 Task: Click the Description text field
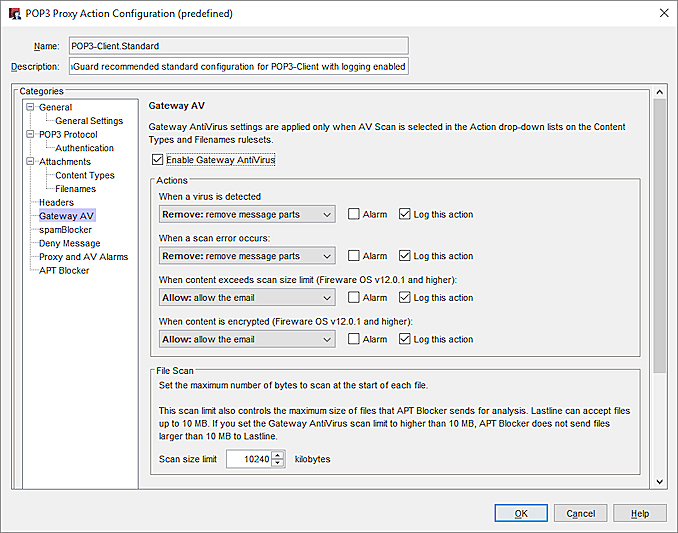[238, 67]
